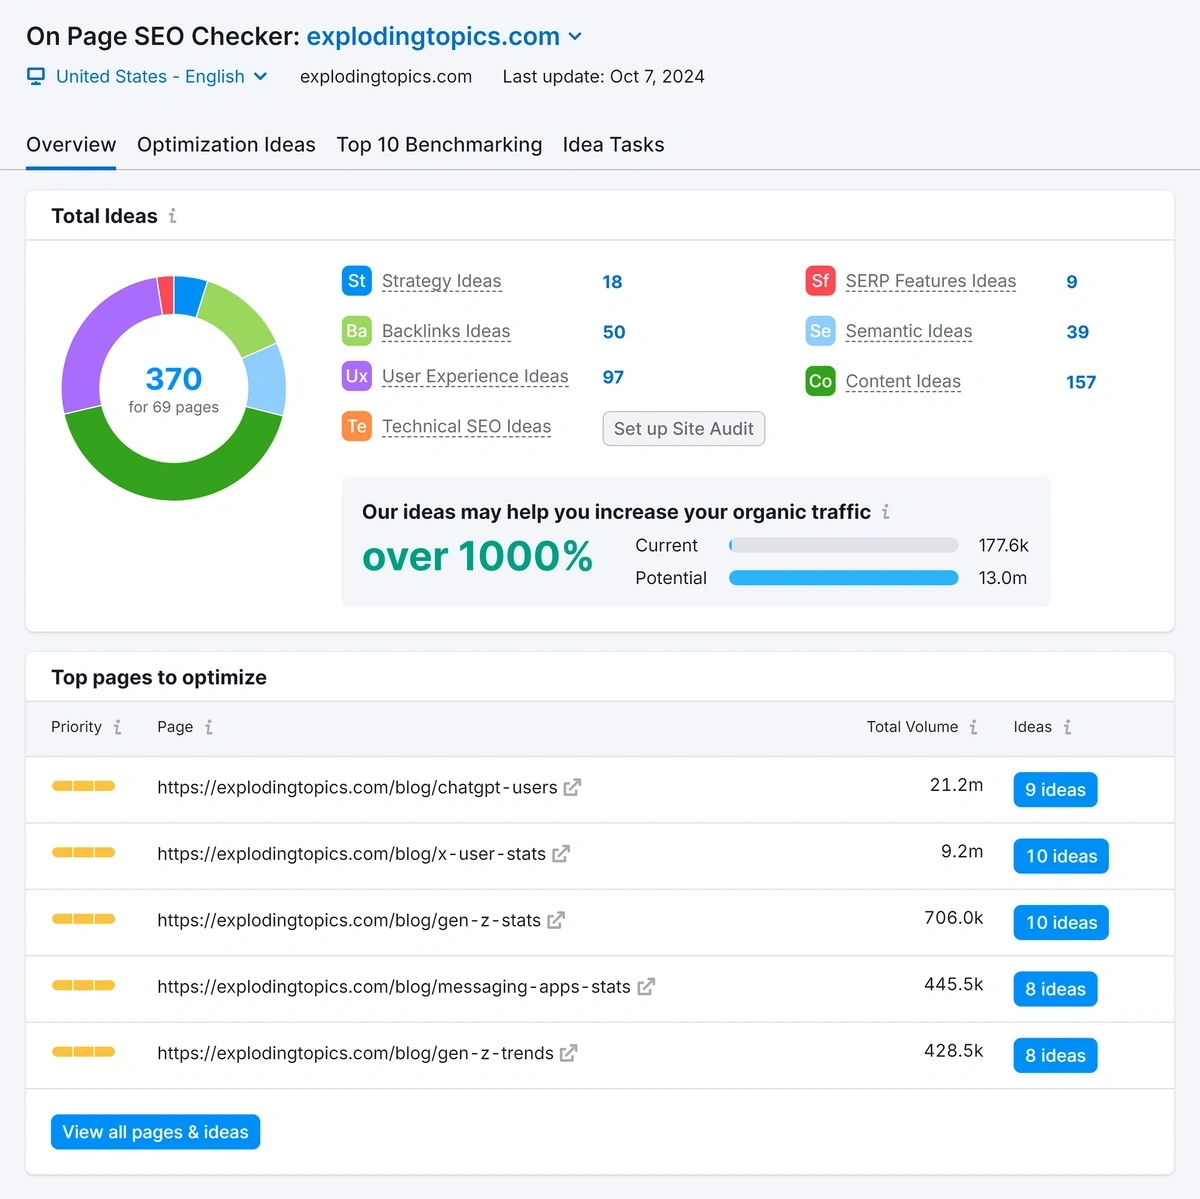Click the Backlinks Ideas link
1200x1199 pixels.
(446, 331)
